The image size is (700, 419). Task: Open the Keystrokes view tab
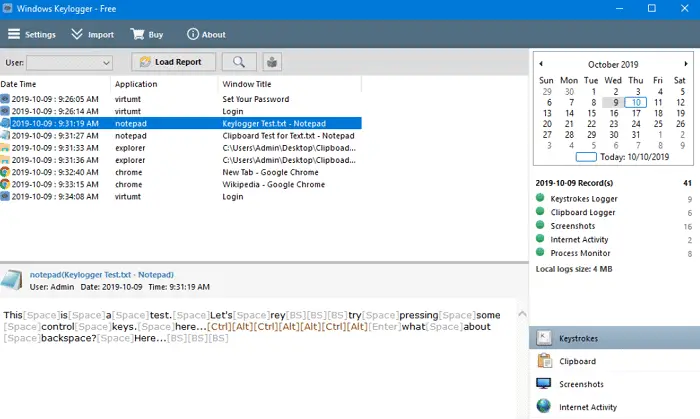pos(614,338)
